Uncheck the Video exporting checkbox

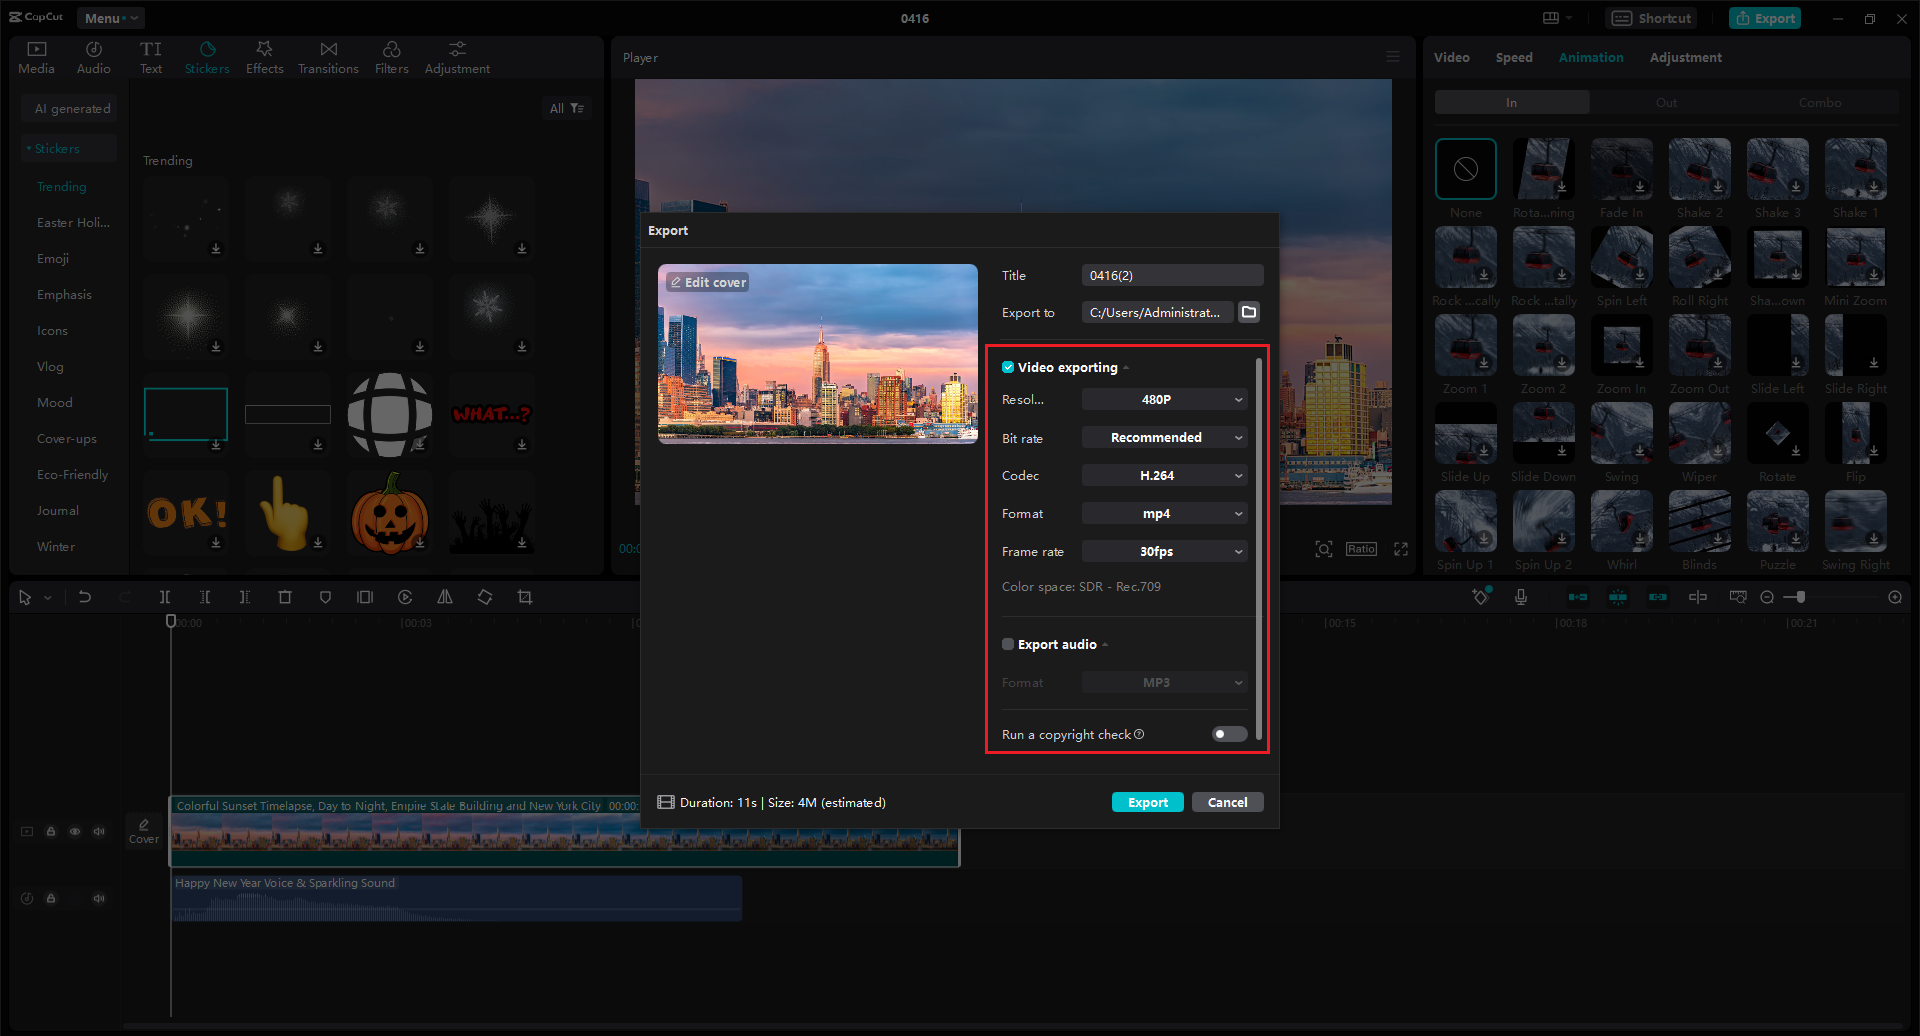coord(1007,367)
